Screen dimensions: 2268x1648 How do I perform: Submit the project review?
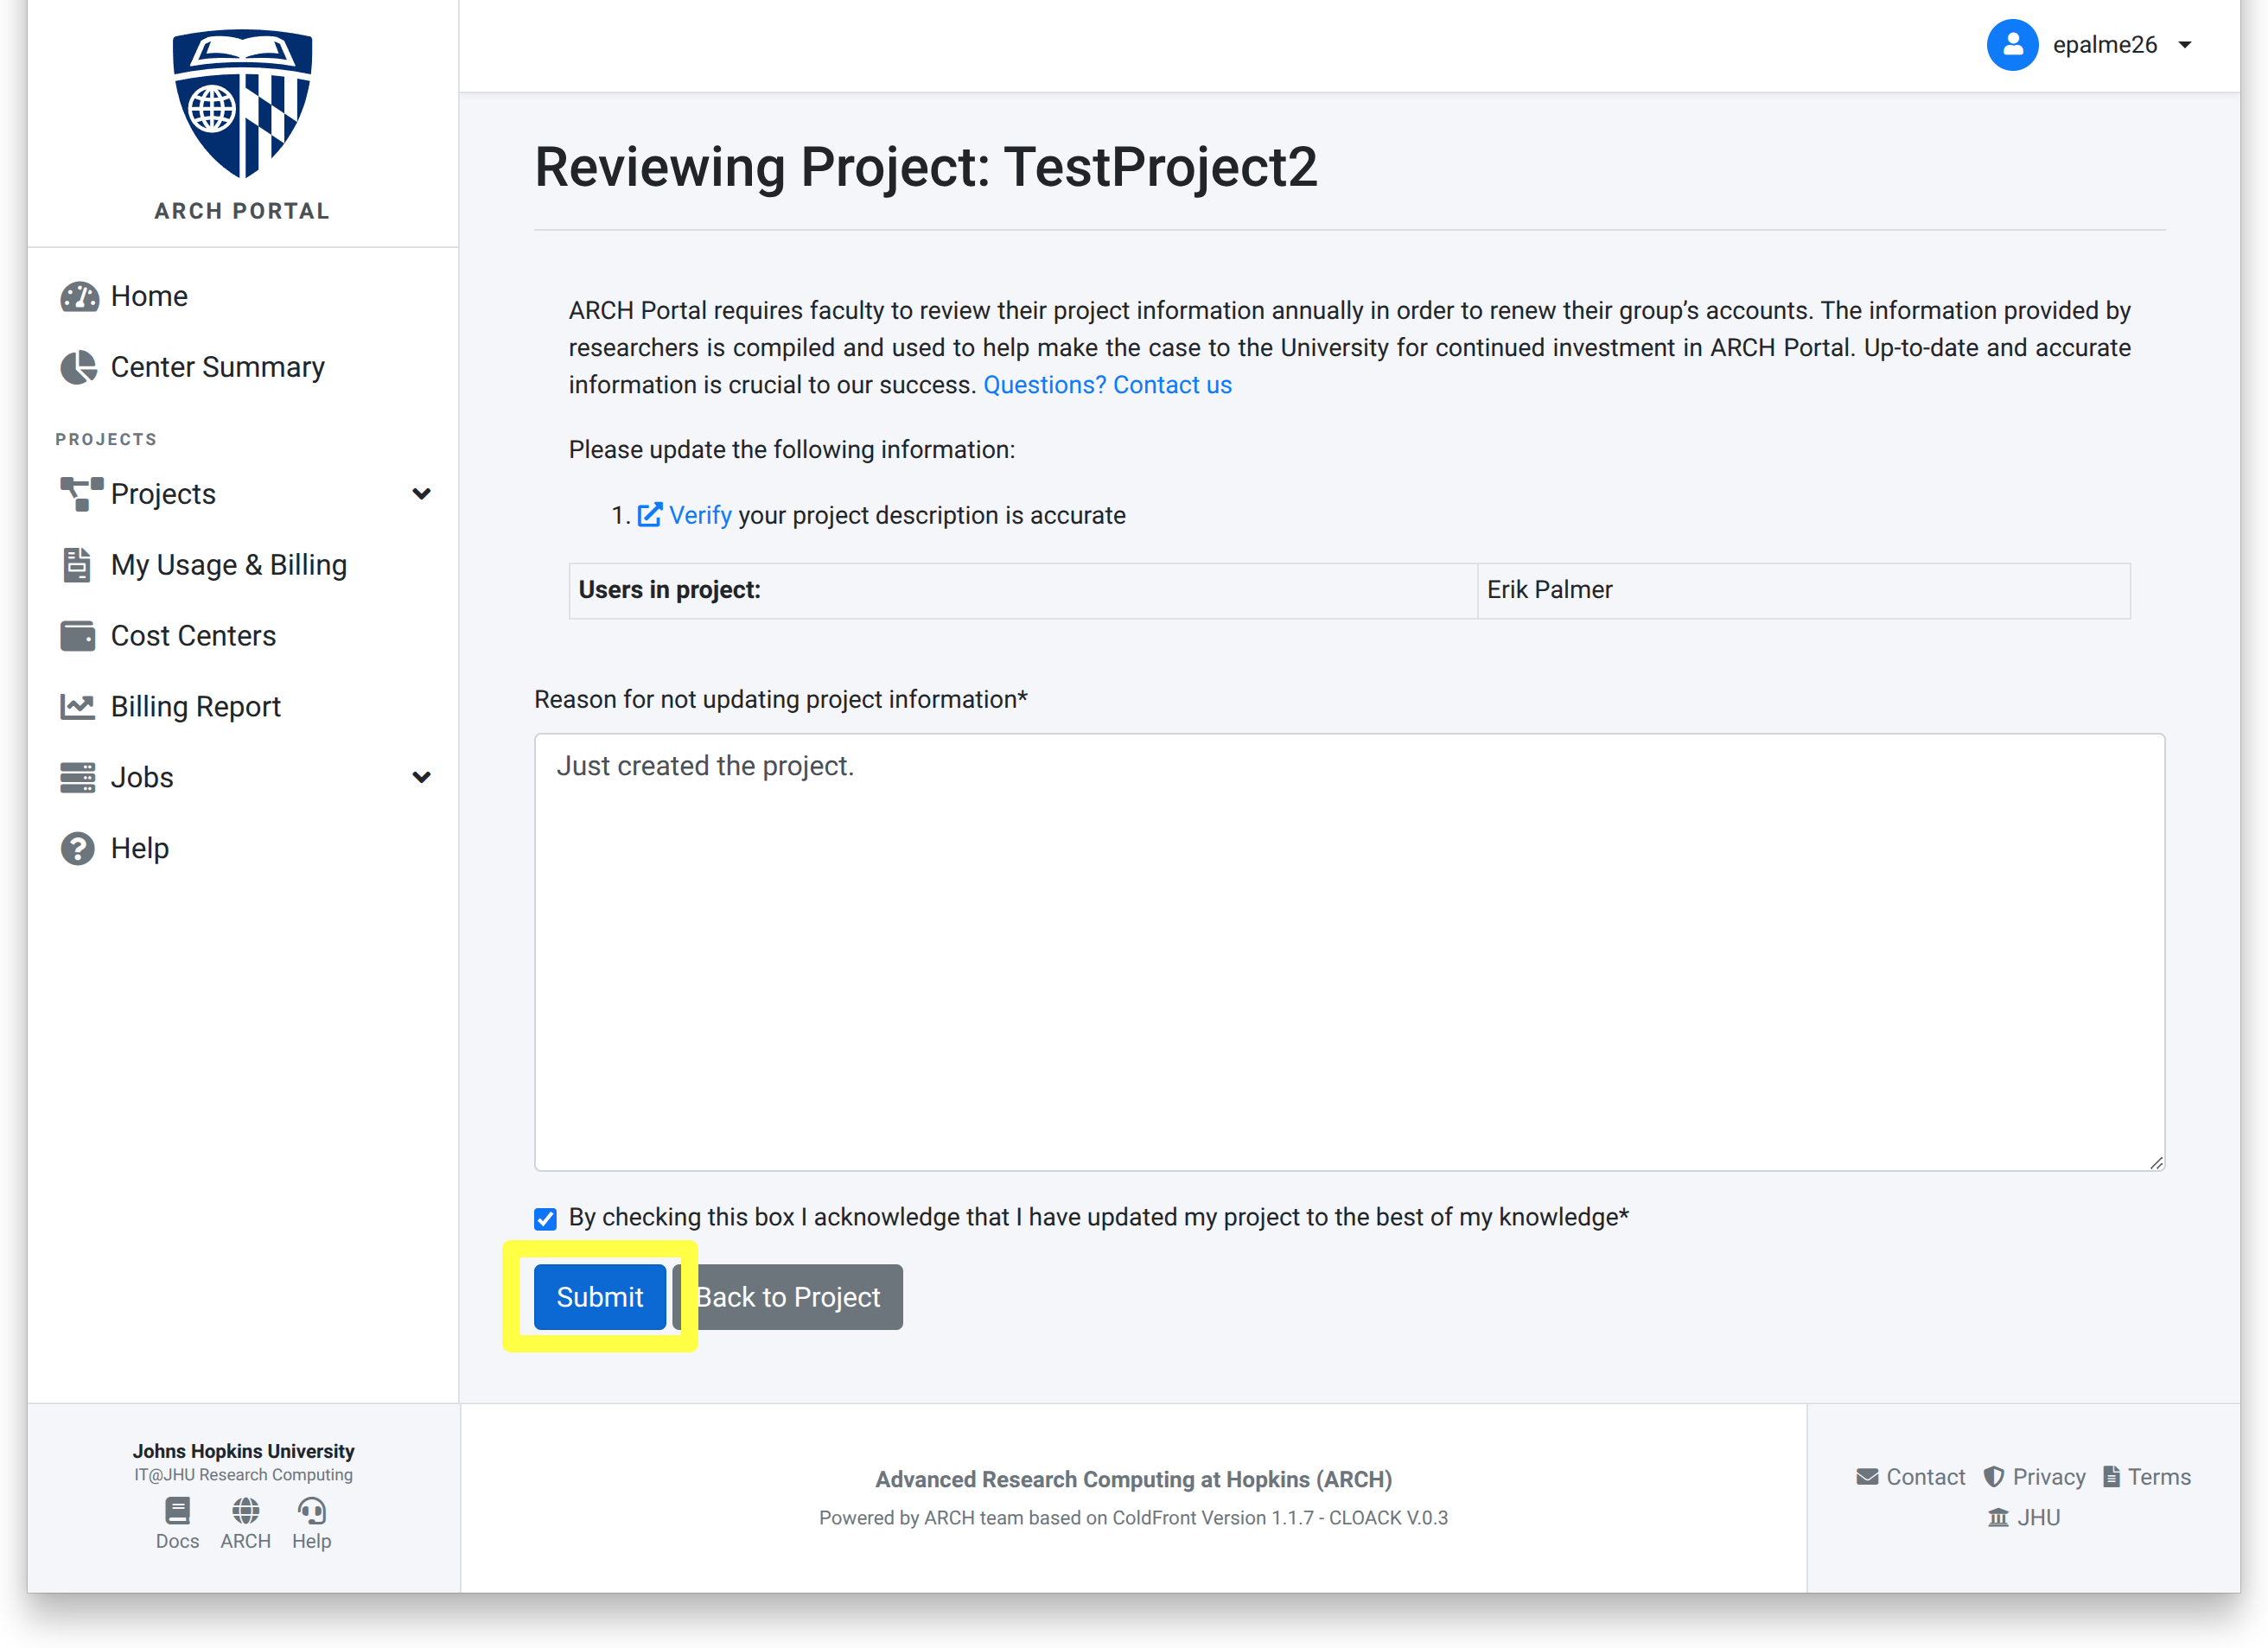click(x=600, y=1297)
